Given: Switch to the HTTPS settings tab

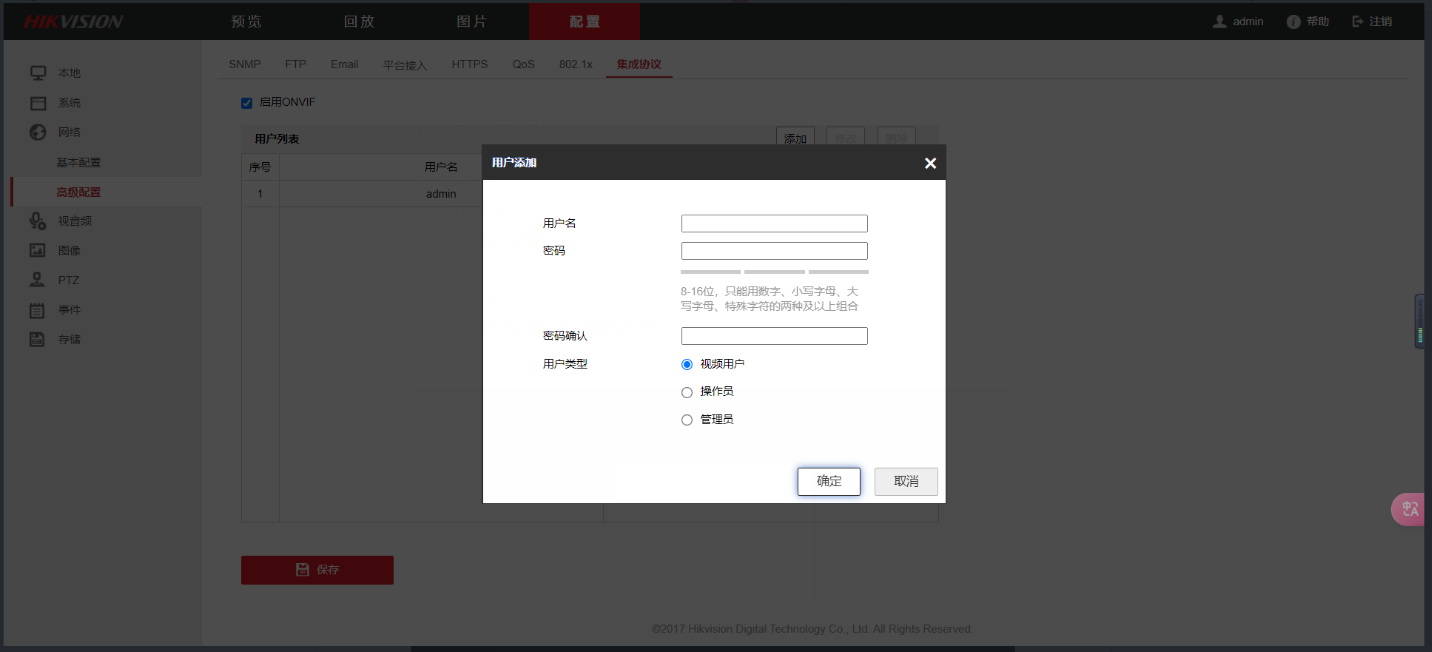Looking at the screenshot, I should (x=470, y=64).
